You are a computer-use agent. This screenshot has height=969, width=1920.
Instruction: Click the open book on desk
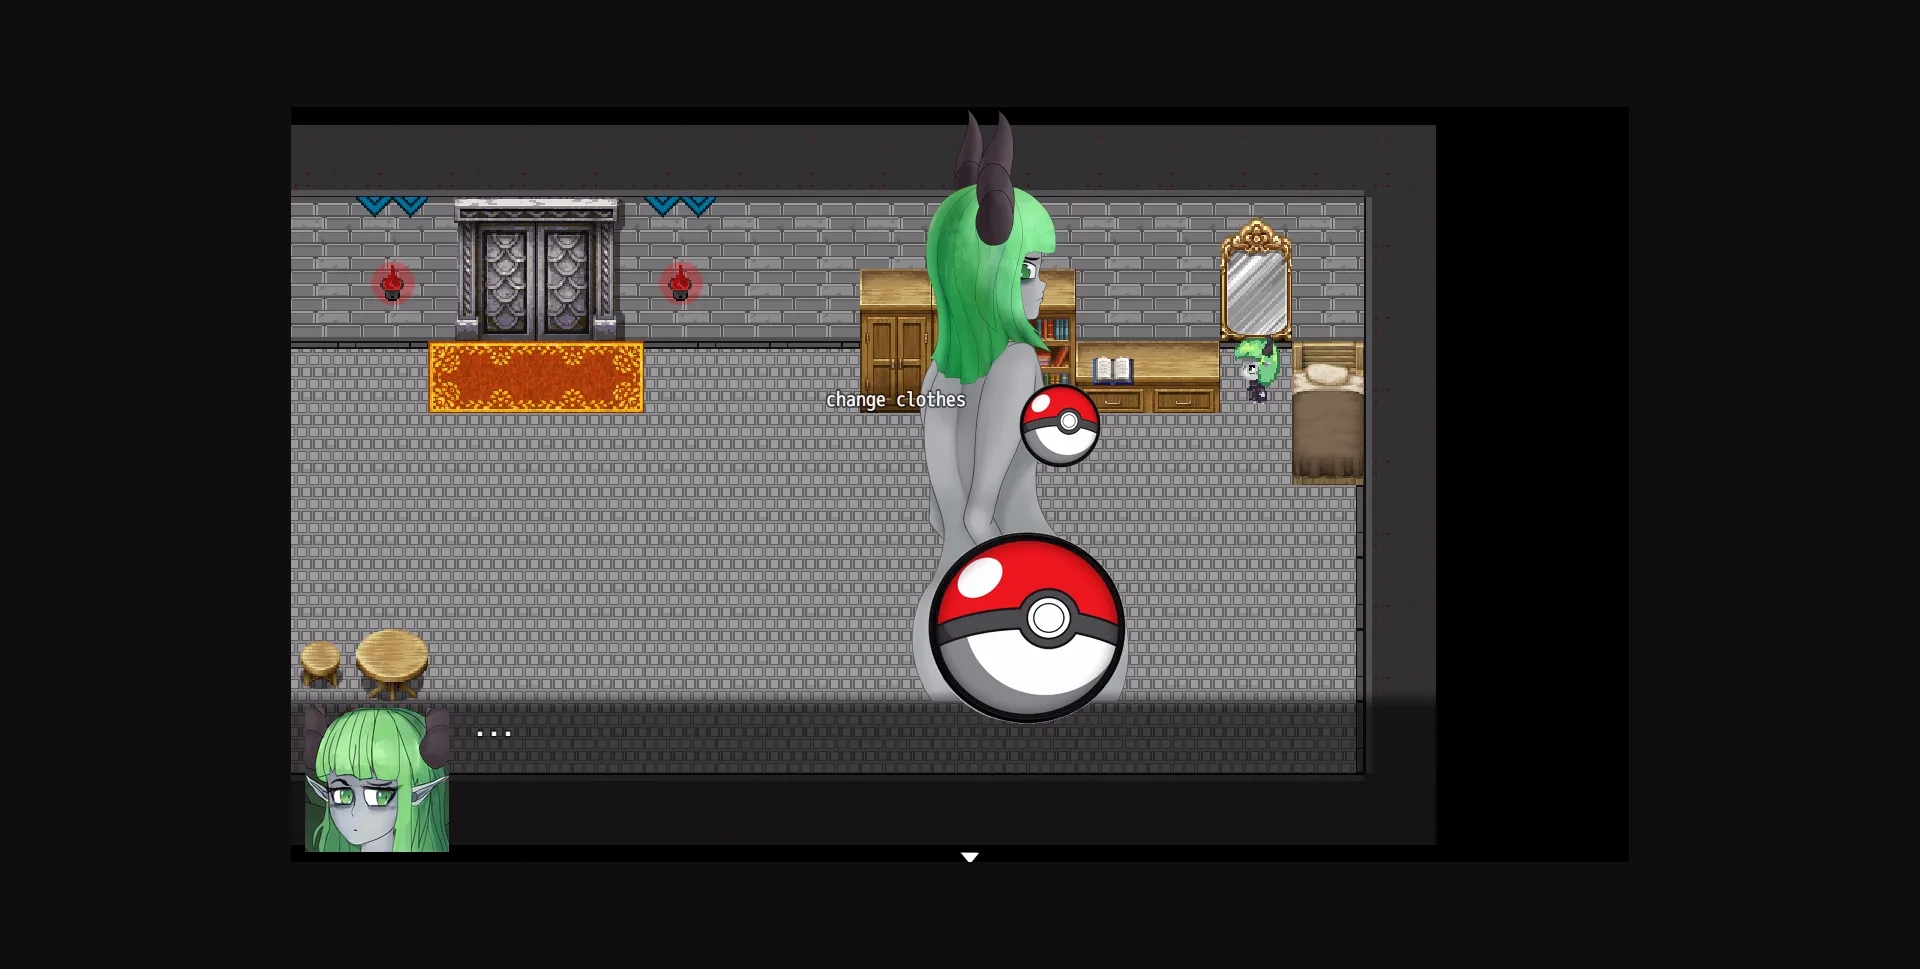1112,370
